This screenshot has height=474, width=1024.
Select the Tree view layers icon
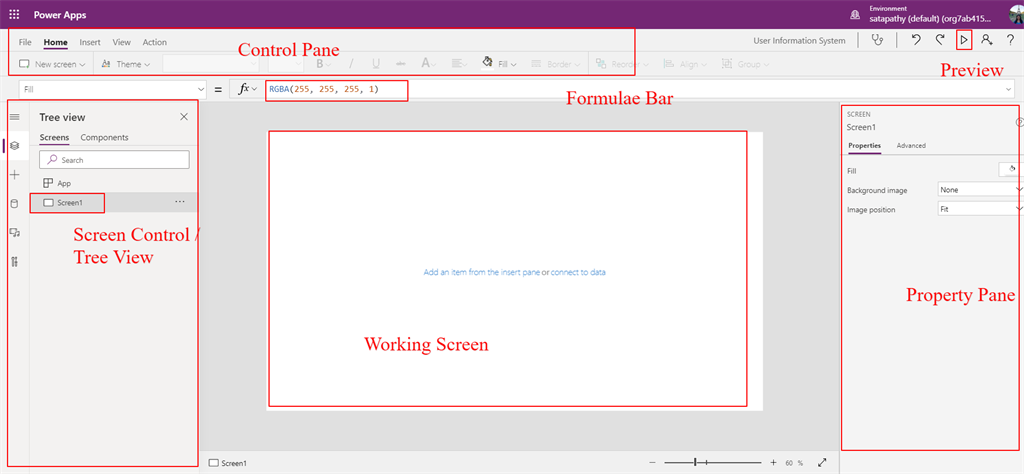[15, 146]
